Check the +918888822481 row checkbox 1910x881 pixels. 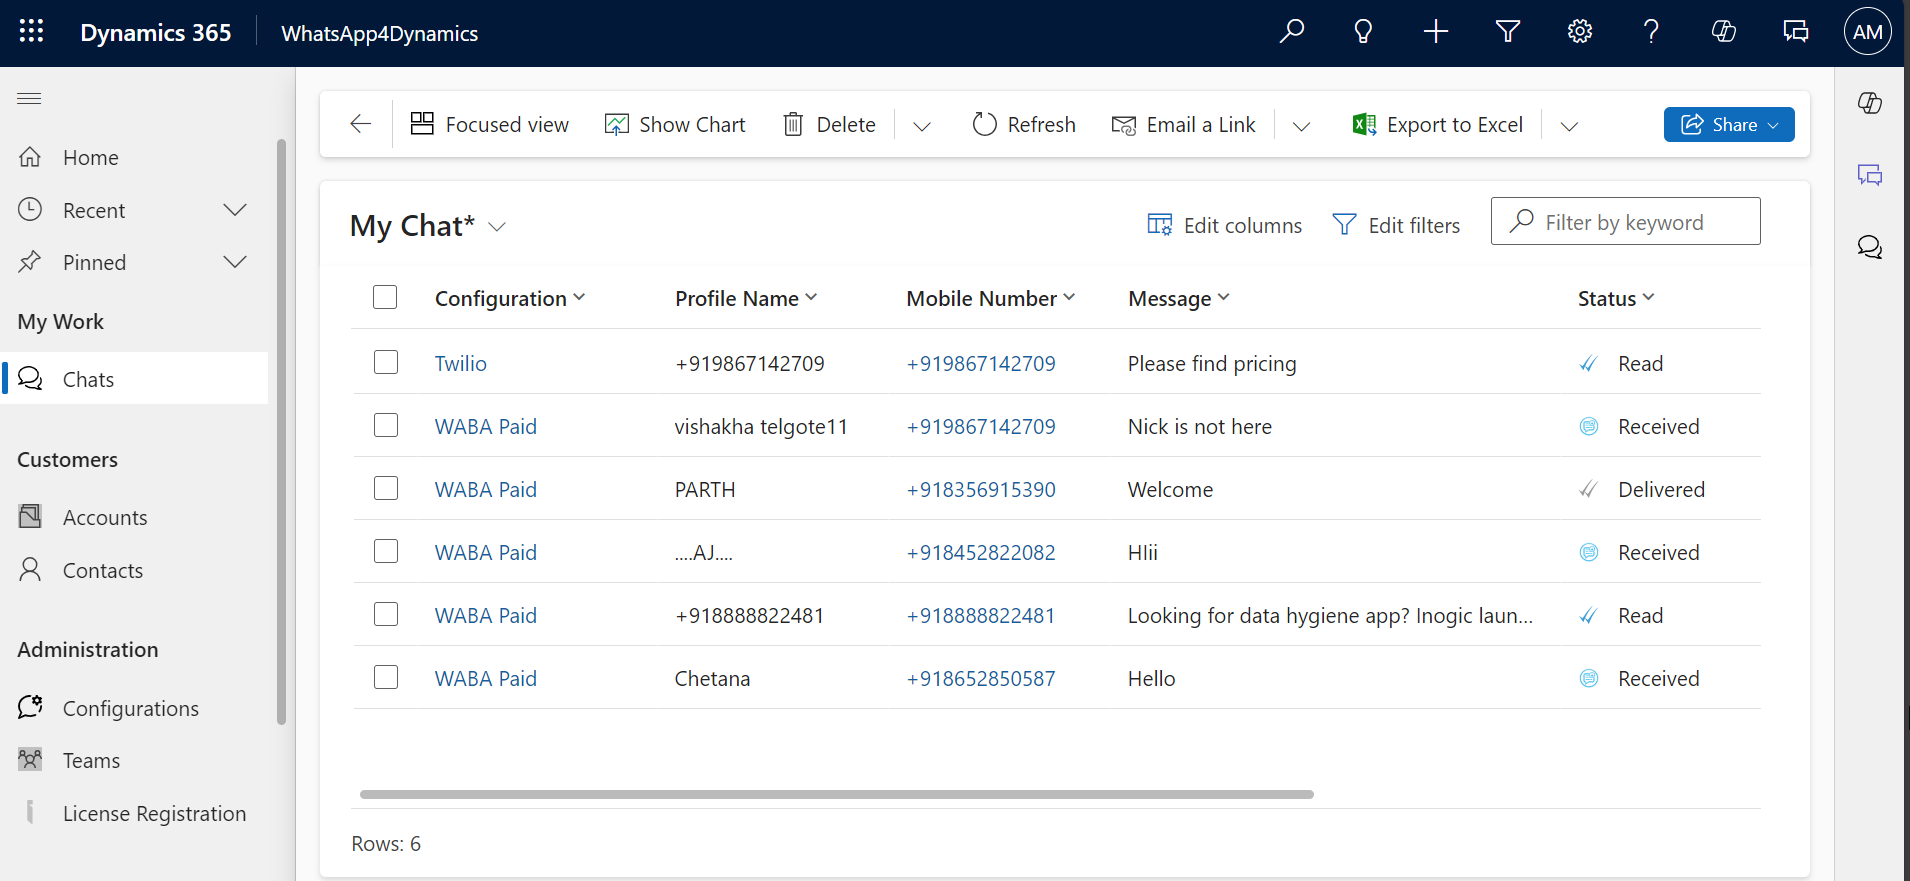click(386, 614)
